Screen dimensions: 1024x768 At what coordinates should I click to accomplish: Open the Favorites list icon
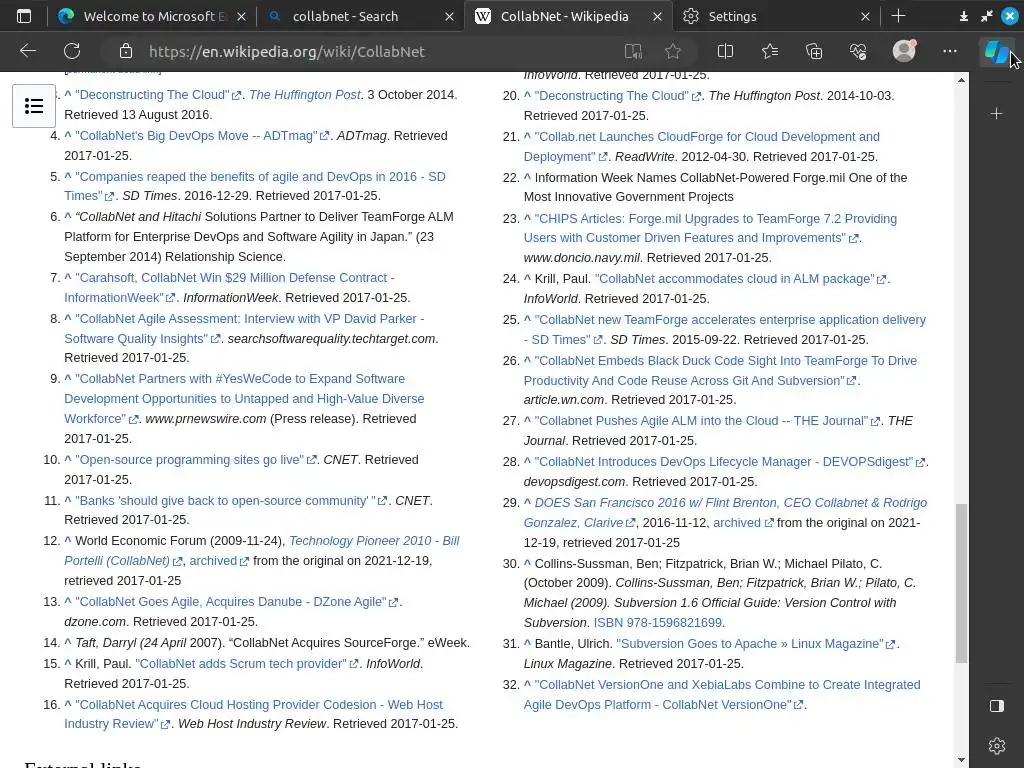tap(770, 52)
